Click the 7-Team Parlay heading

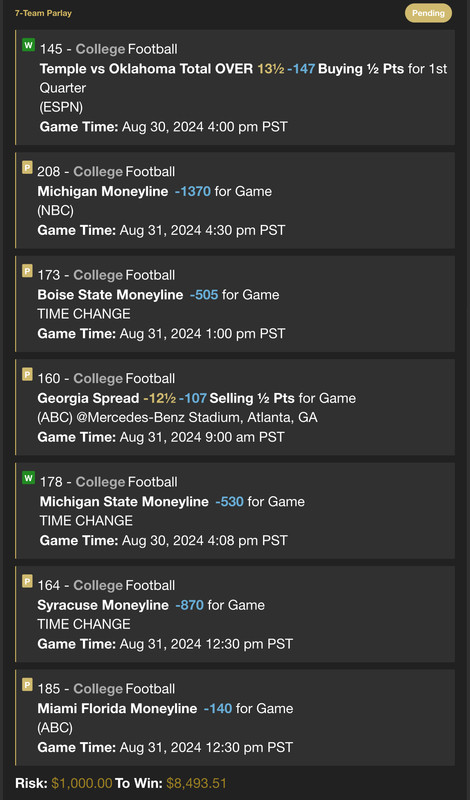pos(43,13)
